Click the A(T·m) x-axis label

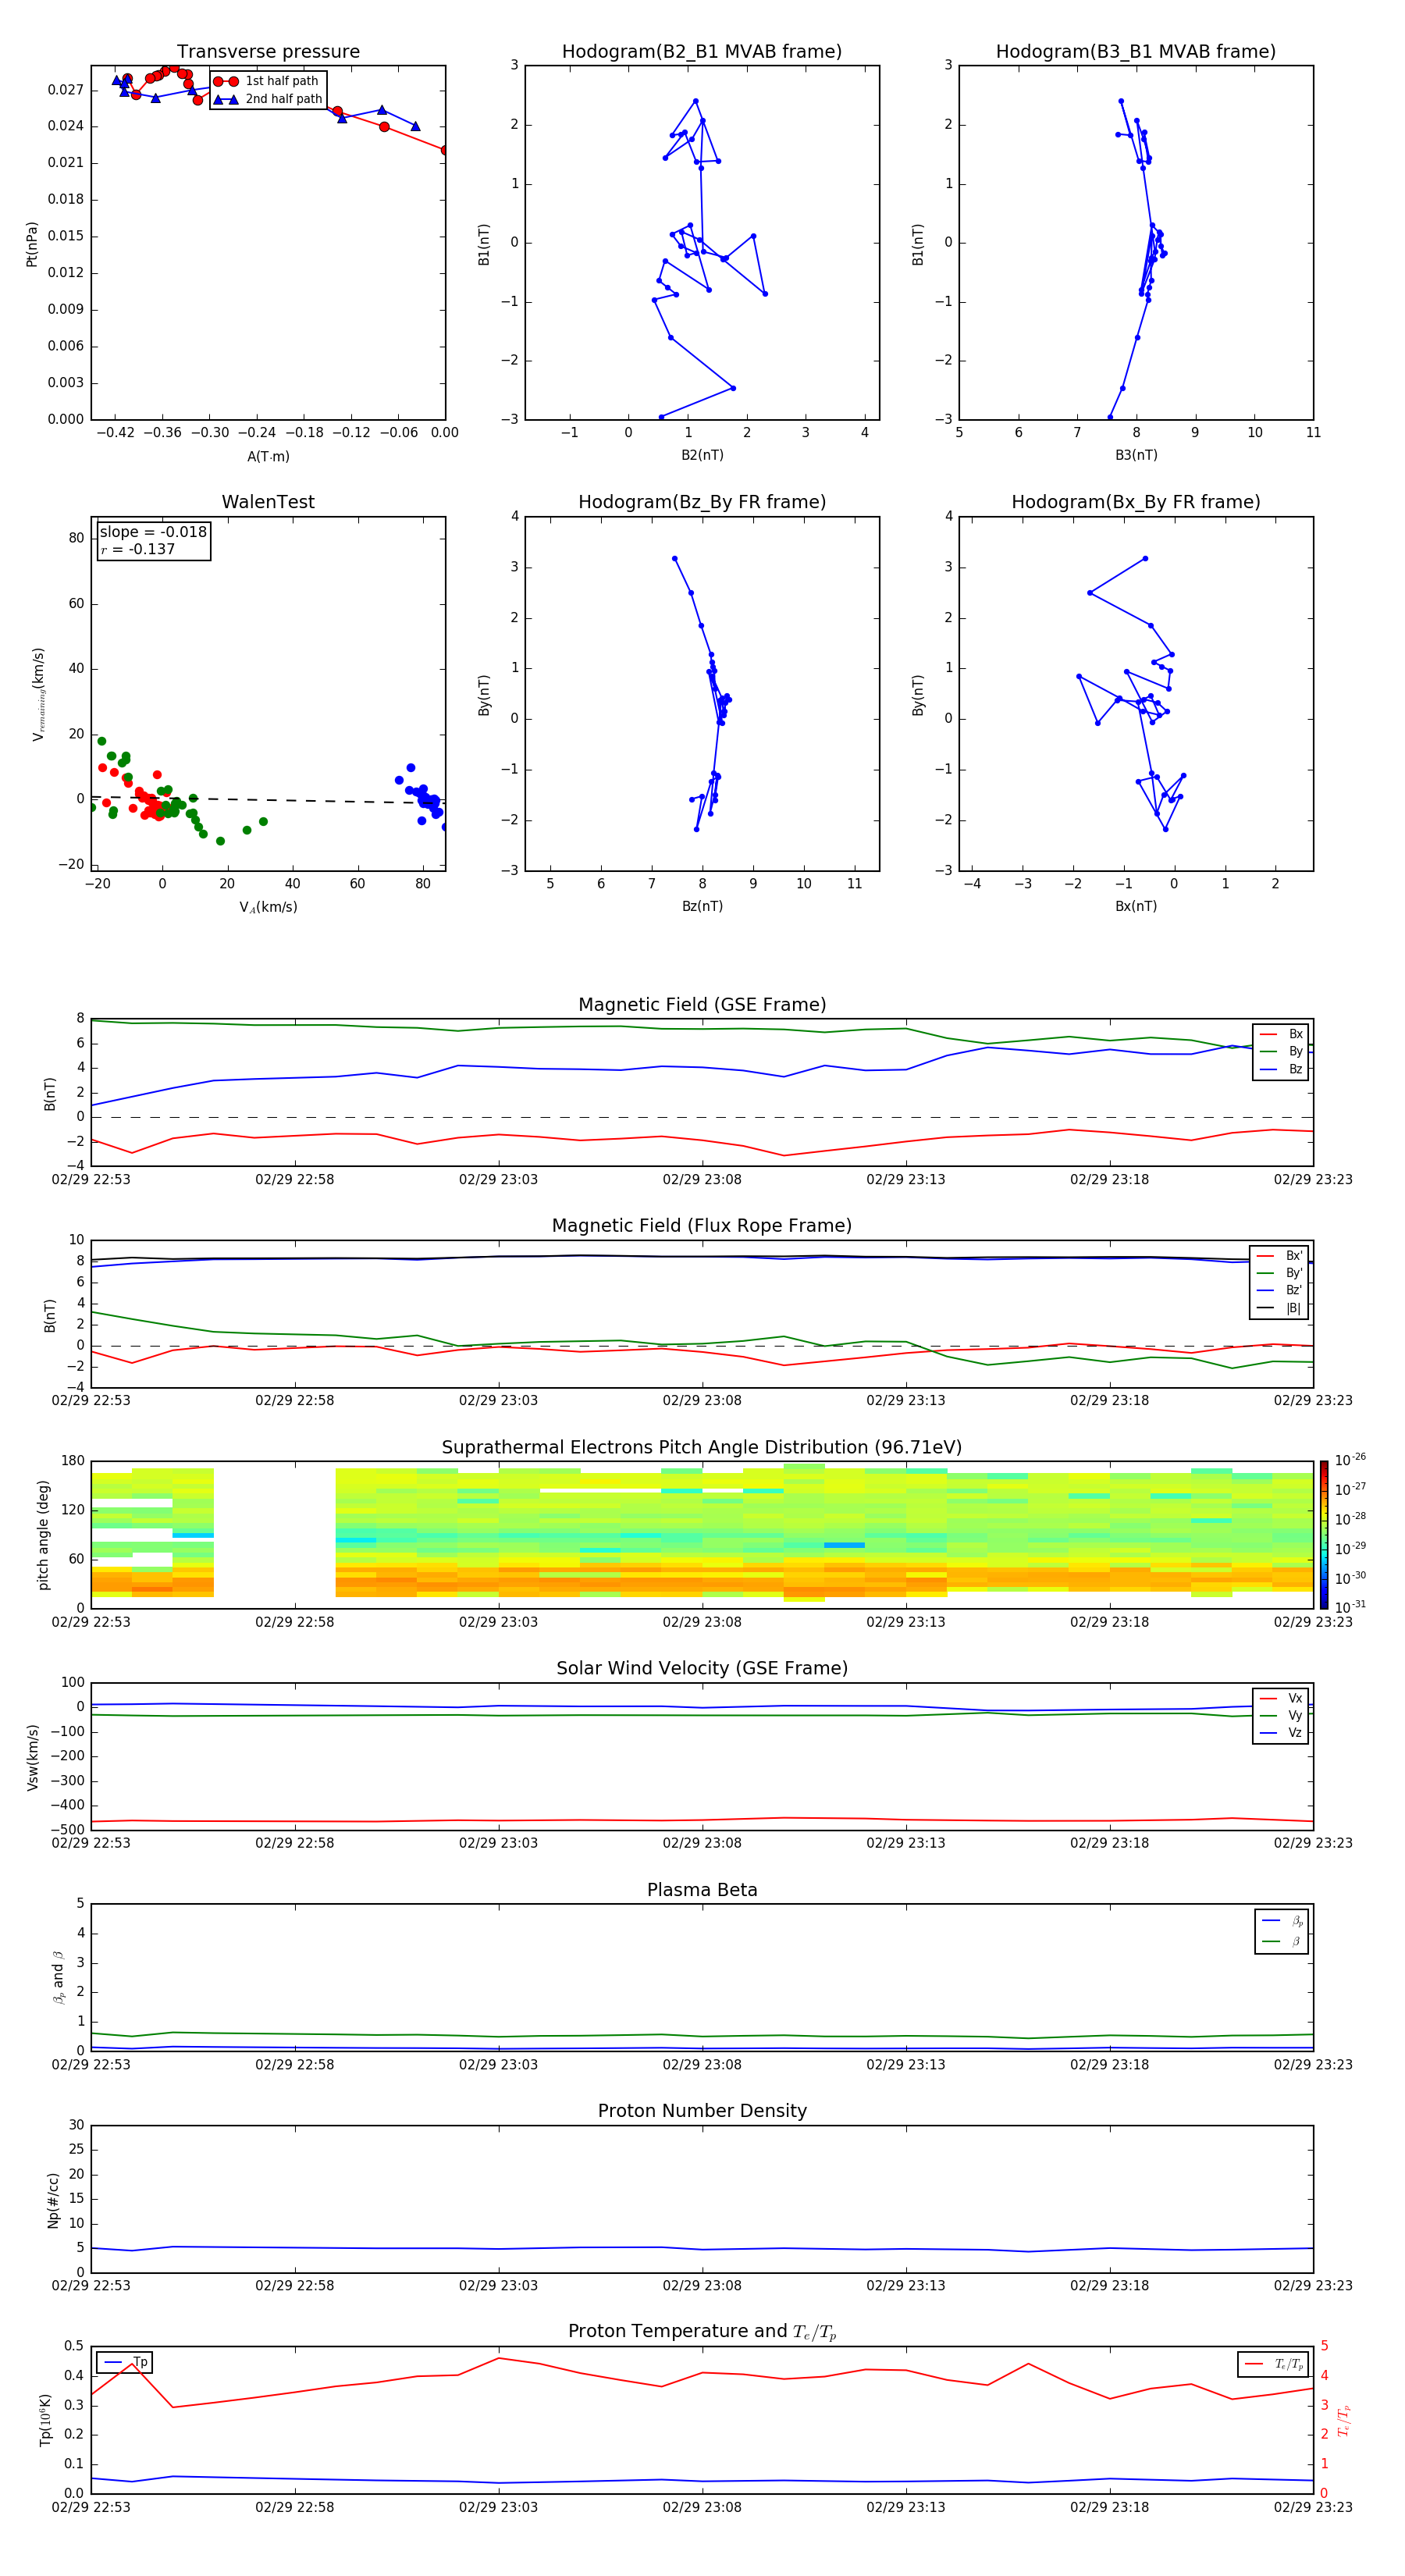click(x=268, y=457)
